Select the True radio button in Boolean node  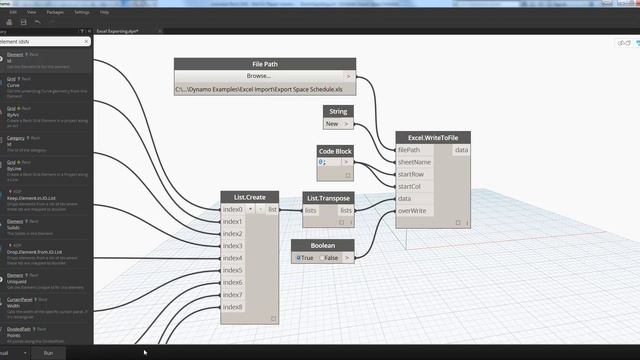(x=298, y=258)
